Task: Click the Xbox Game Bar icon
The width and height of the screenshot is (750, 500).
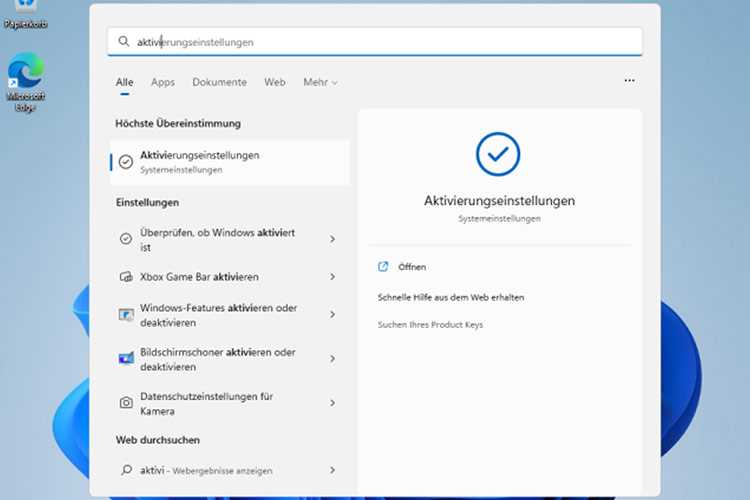Action: [126, 277]
